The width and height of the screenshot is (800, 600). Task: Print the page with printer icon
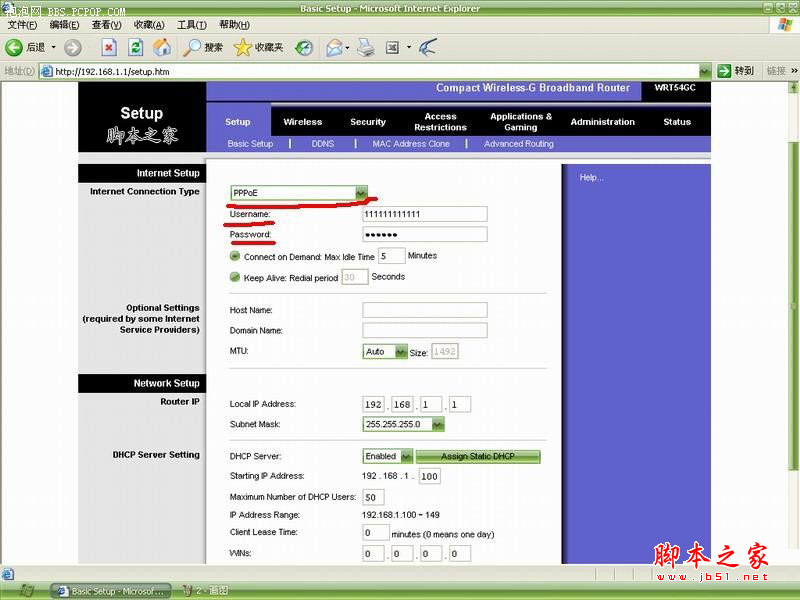[x=366, y=48]
